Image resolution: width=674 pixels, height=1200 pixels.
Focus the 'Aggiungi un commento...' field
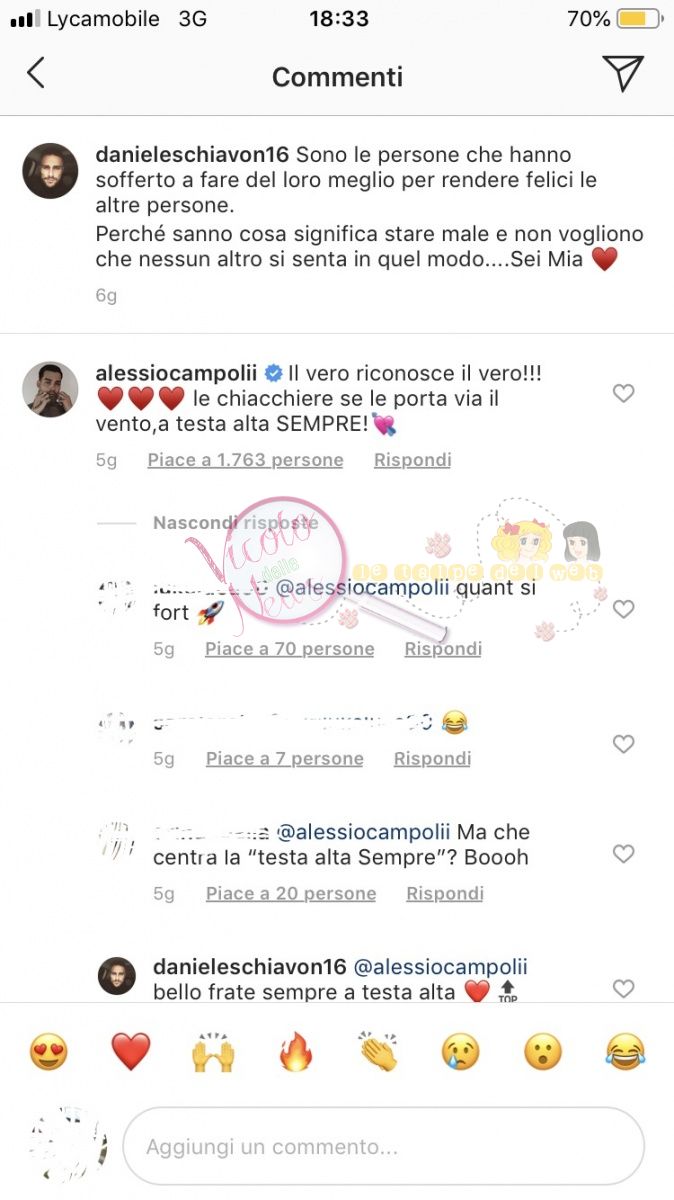click(x=383, y=1146)
